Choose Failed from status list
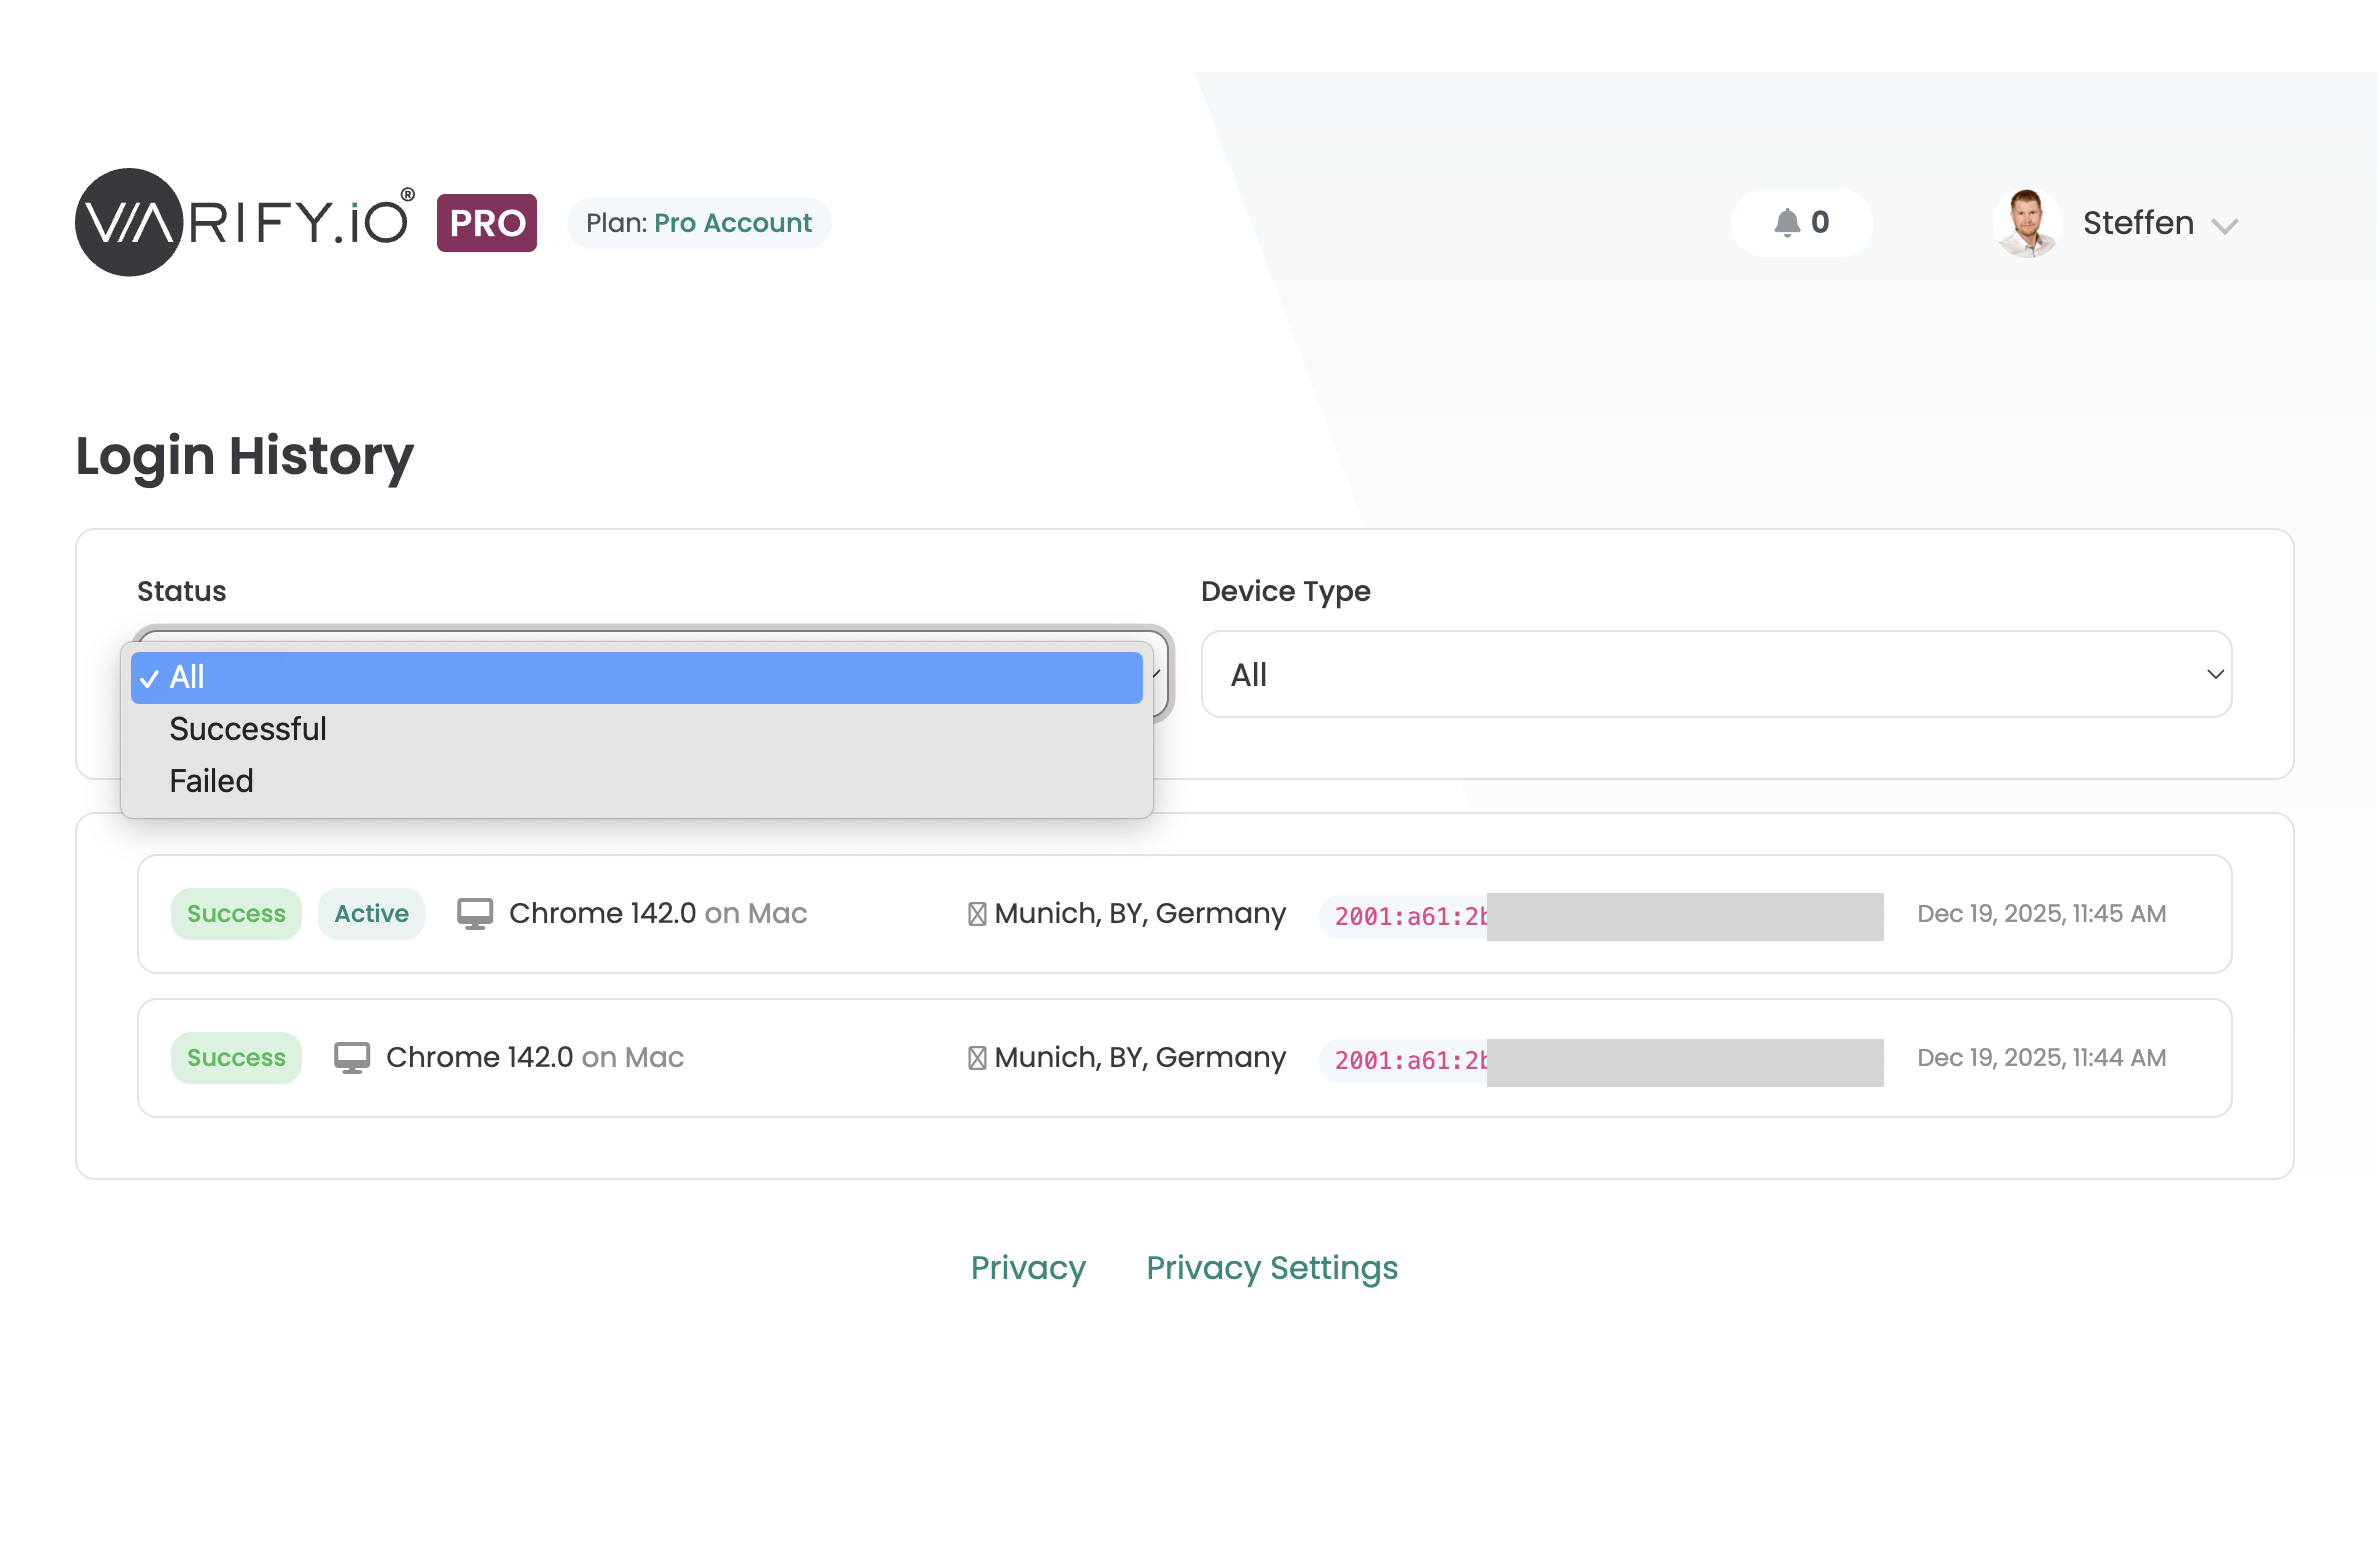Image resolution: width=2378 pixels, height=1564 pixels. click(x=211, y=781)
